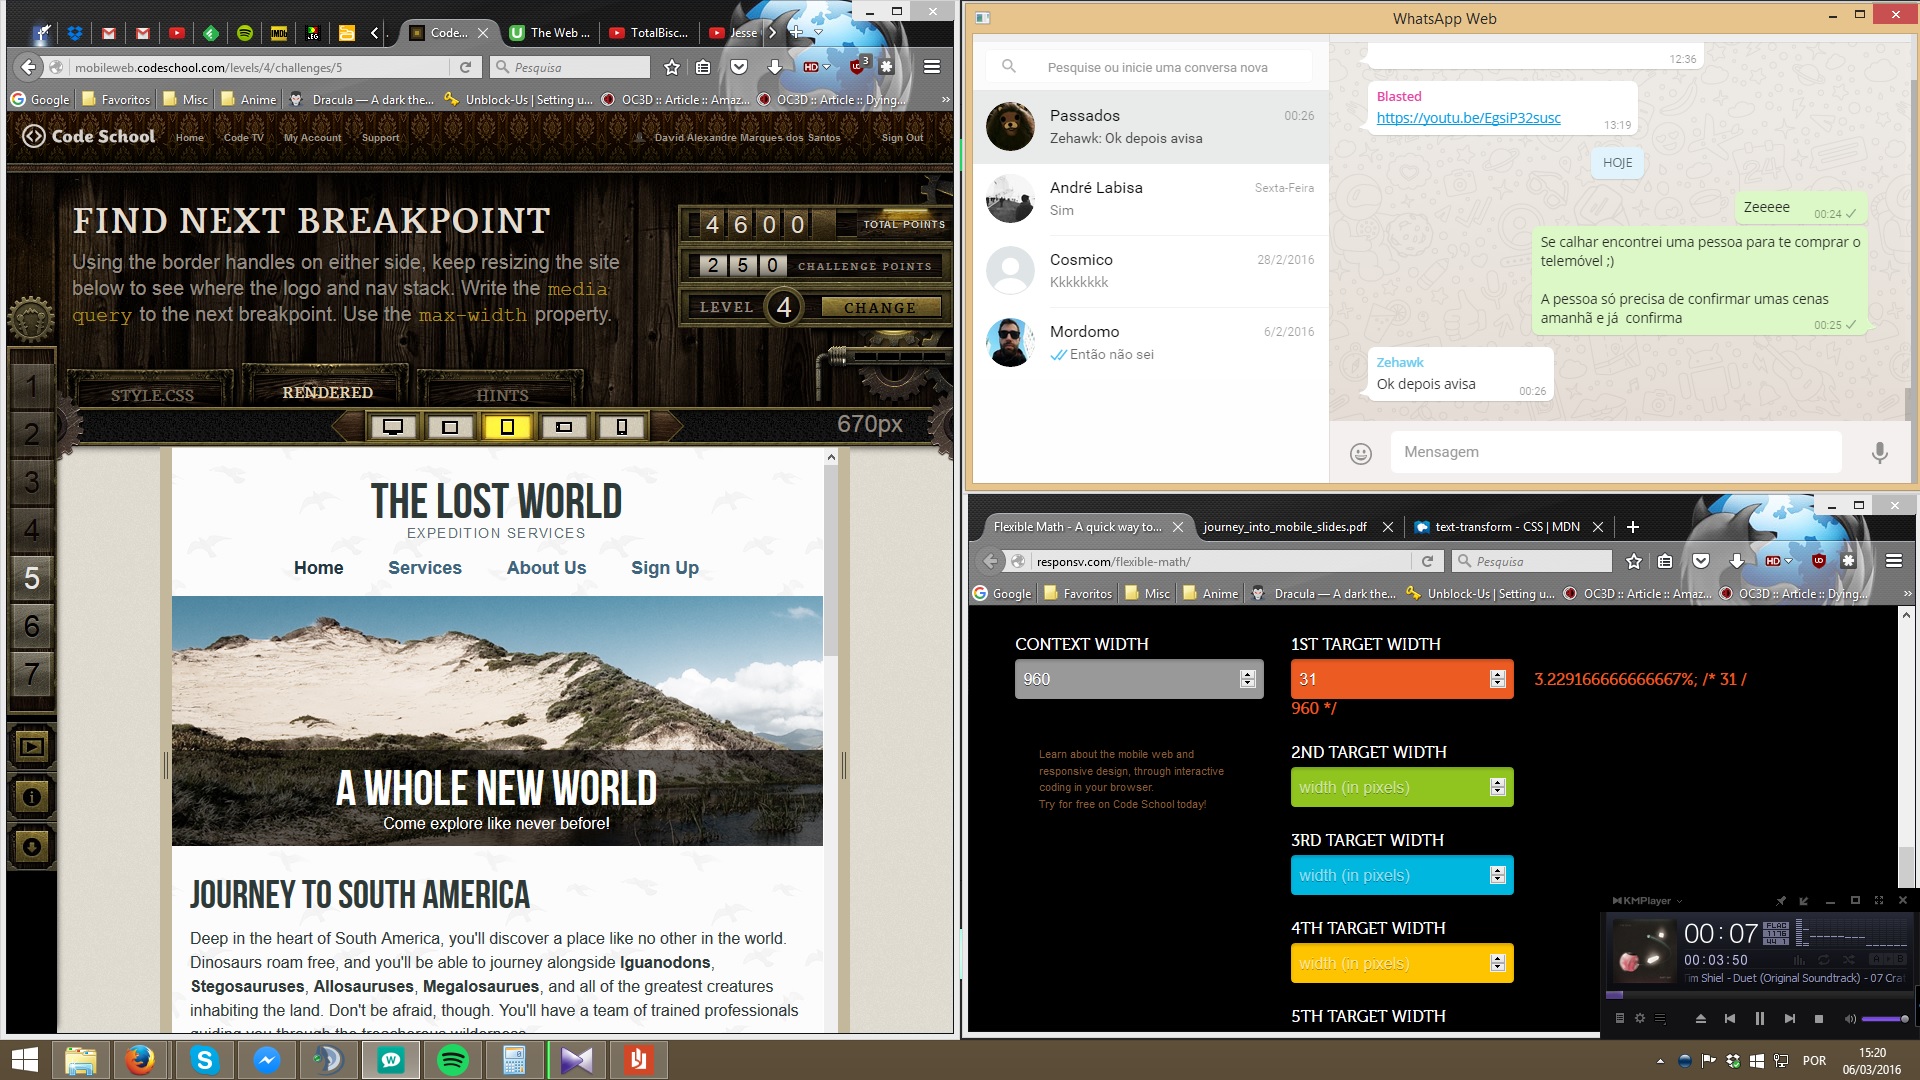This screenshot has width=1920, height=1080.
Task: Open pinned YouTube tab in left Firefox
Action: [177, 33]
